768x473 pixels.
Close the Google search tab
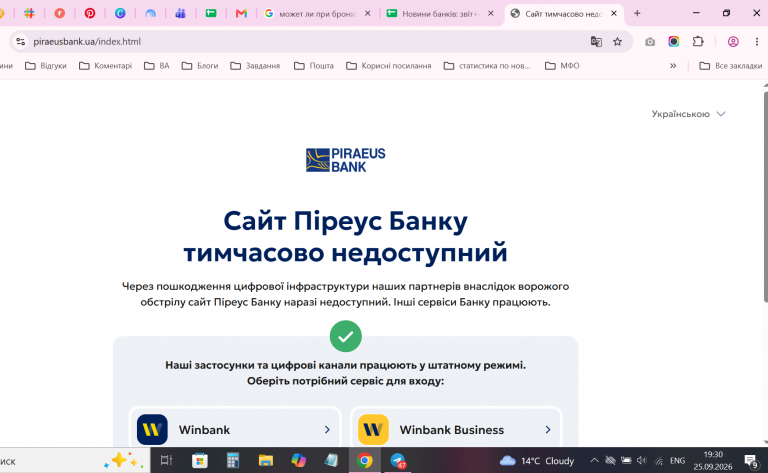[x=368, y=14]
